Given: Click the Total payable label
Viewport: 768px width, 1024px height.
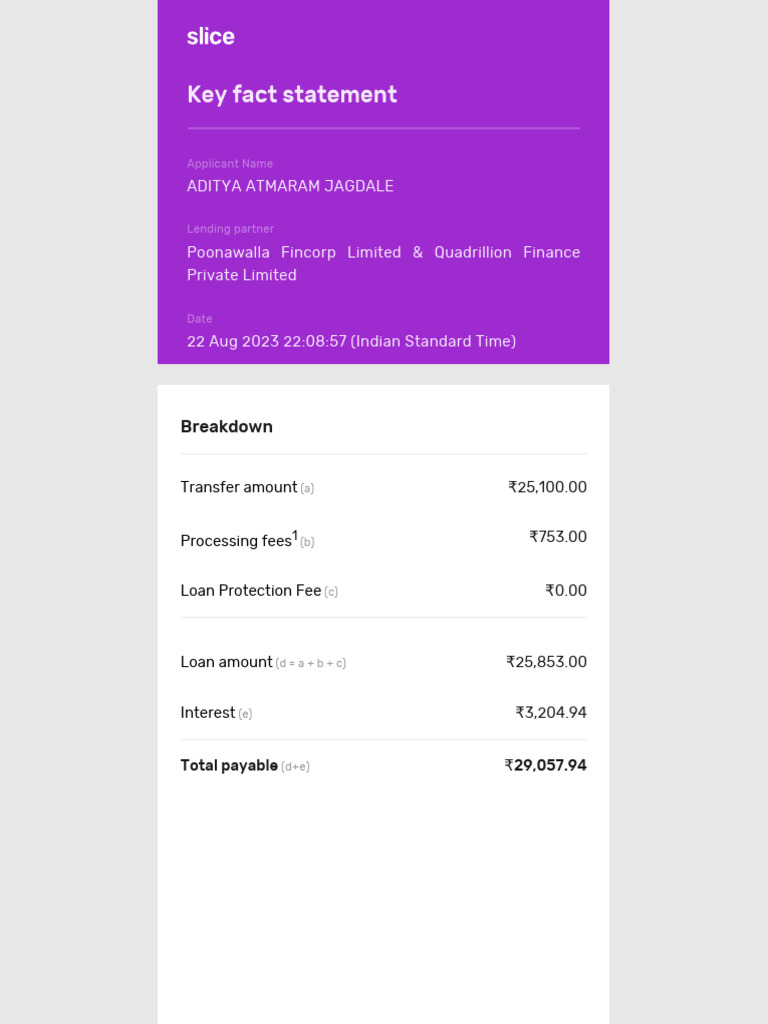Looking at the screenshot, I should click(x=229, y=766).
